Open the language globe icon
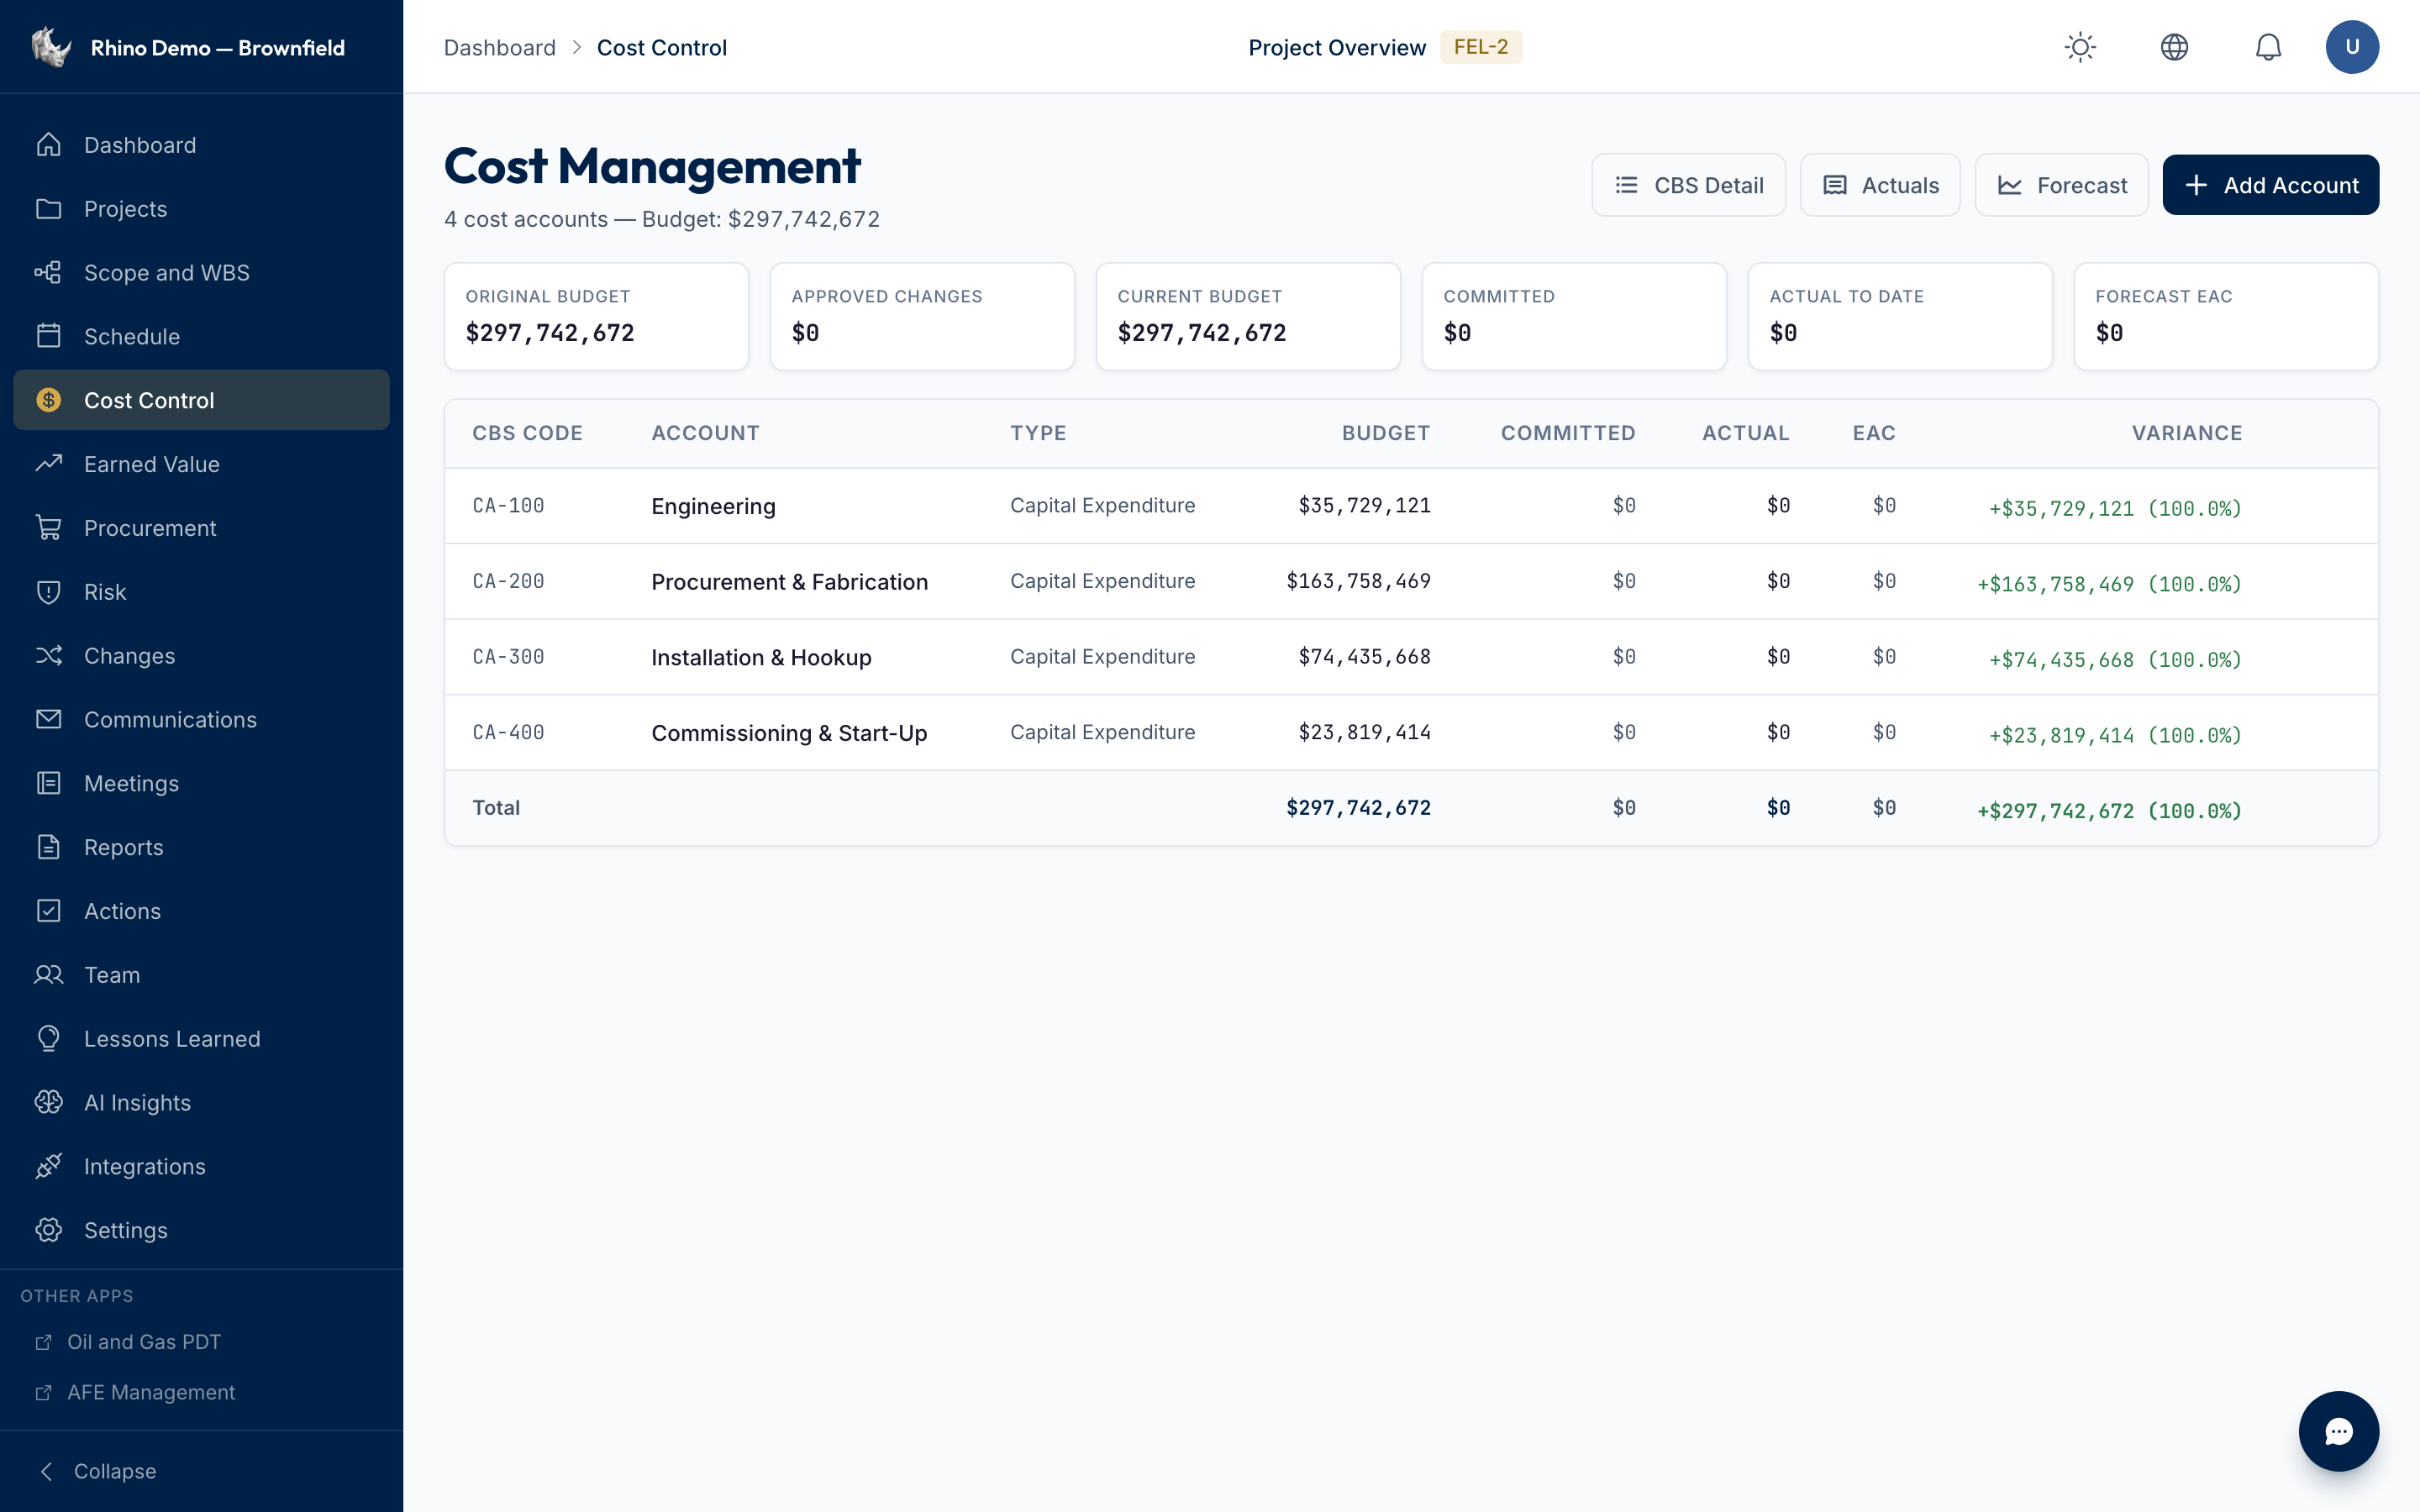 coord(2174,47)
